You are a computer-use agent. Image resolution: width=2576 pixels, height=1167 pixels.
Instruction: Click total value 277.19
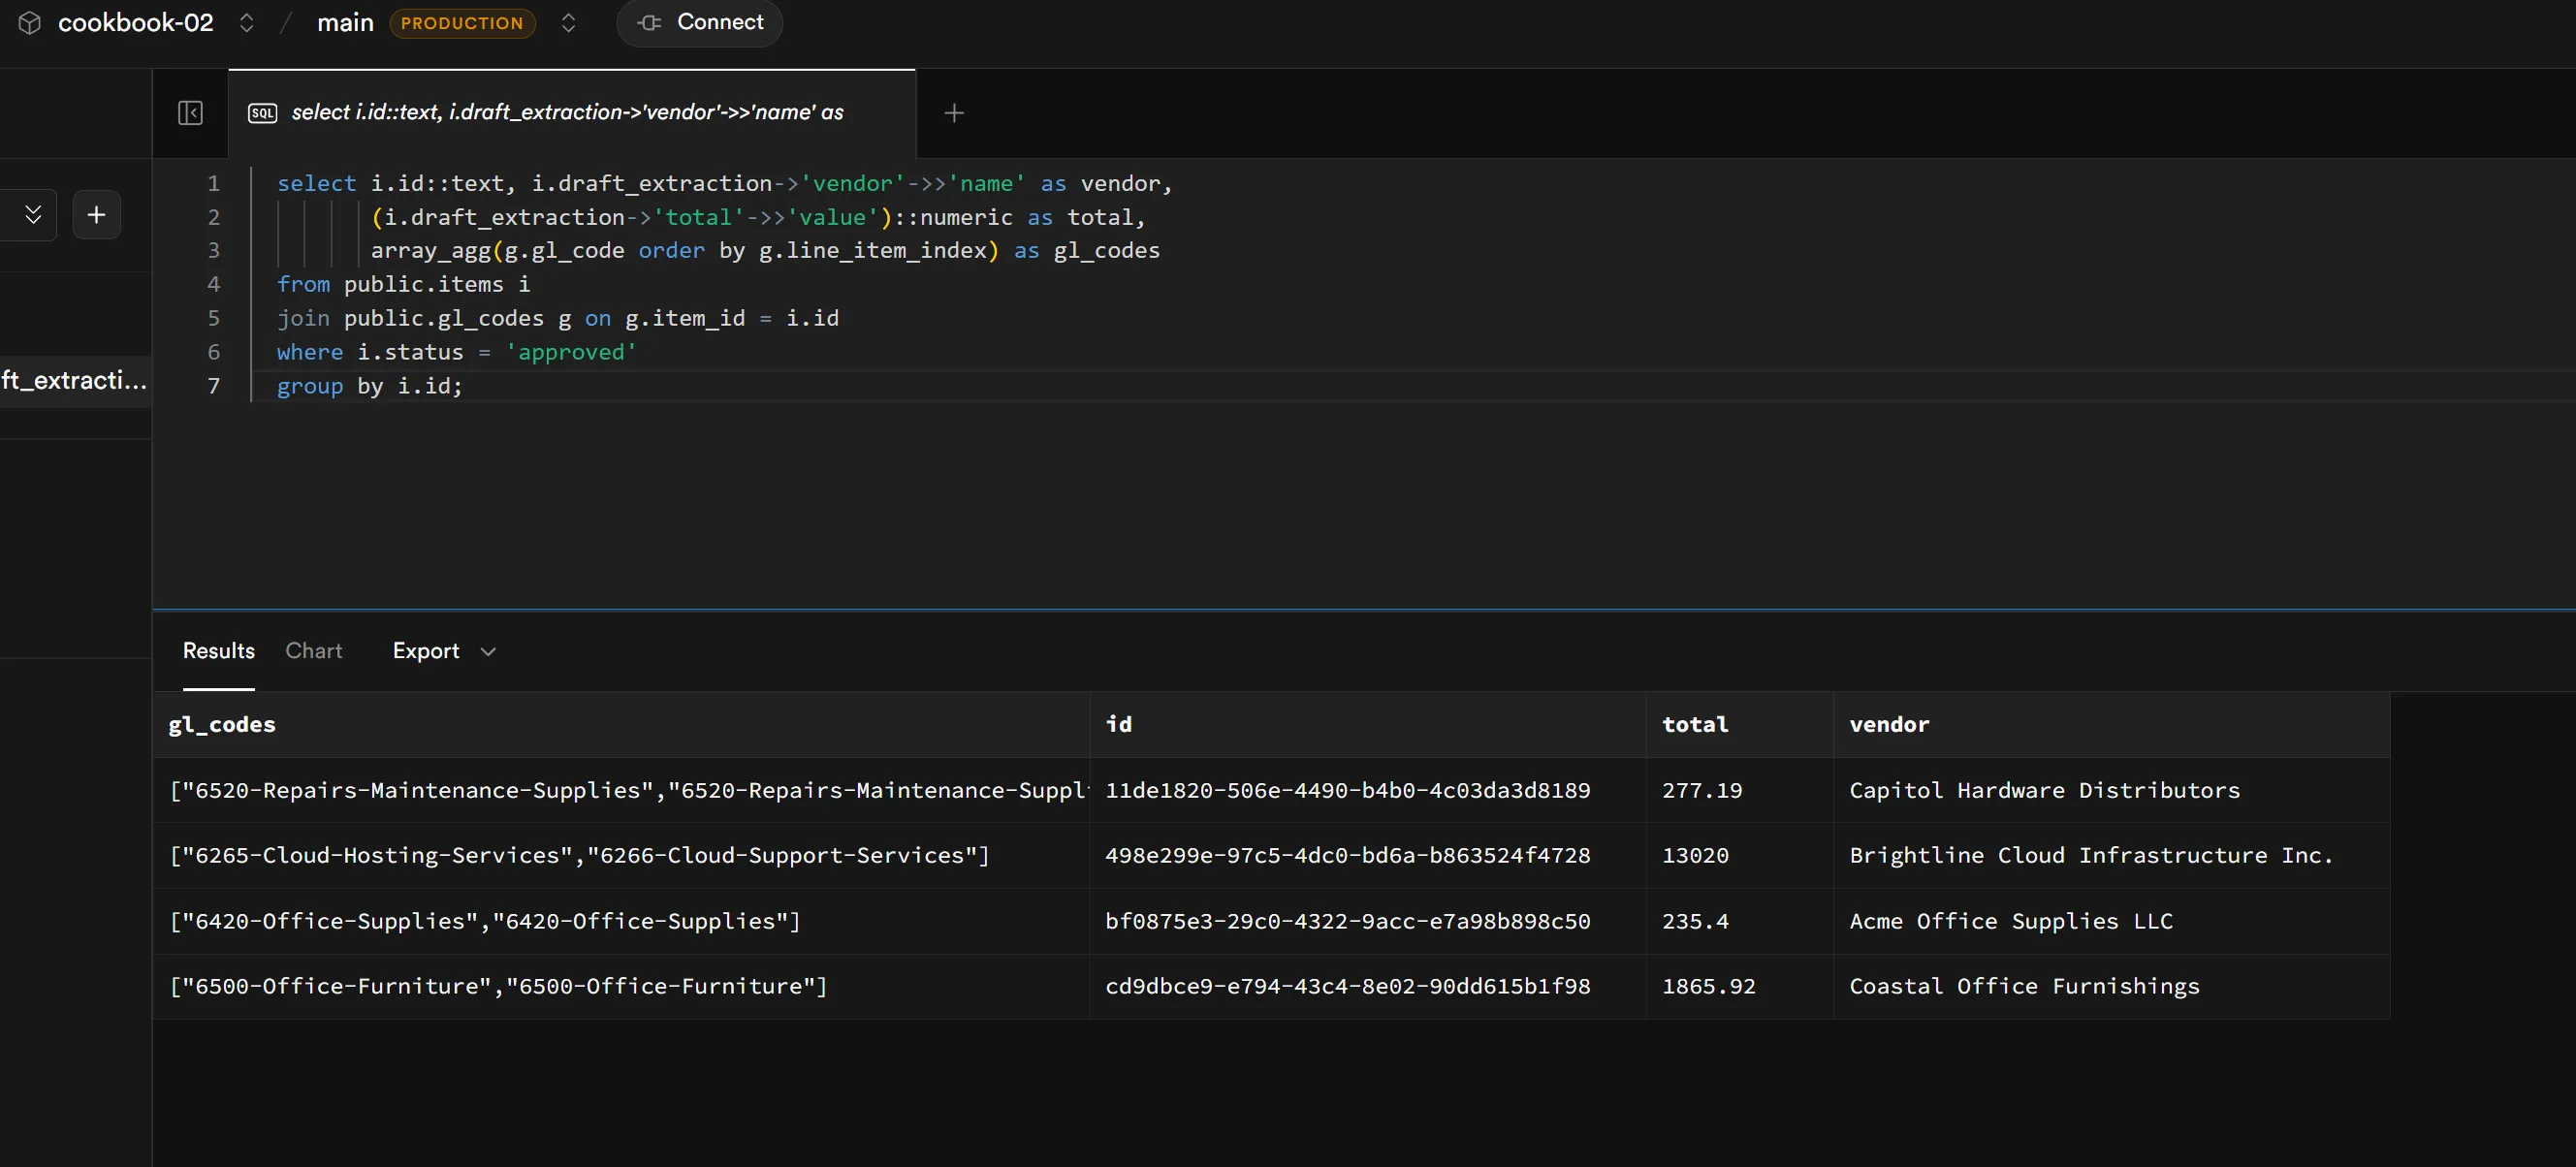coord(1702,790)
